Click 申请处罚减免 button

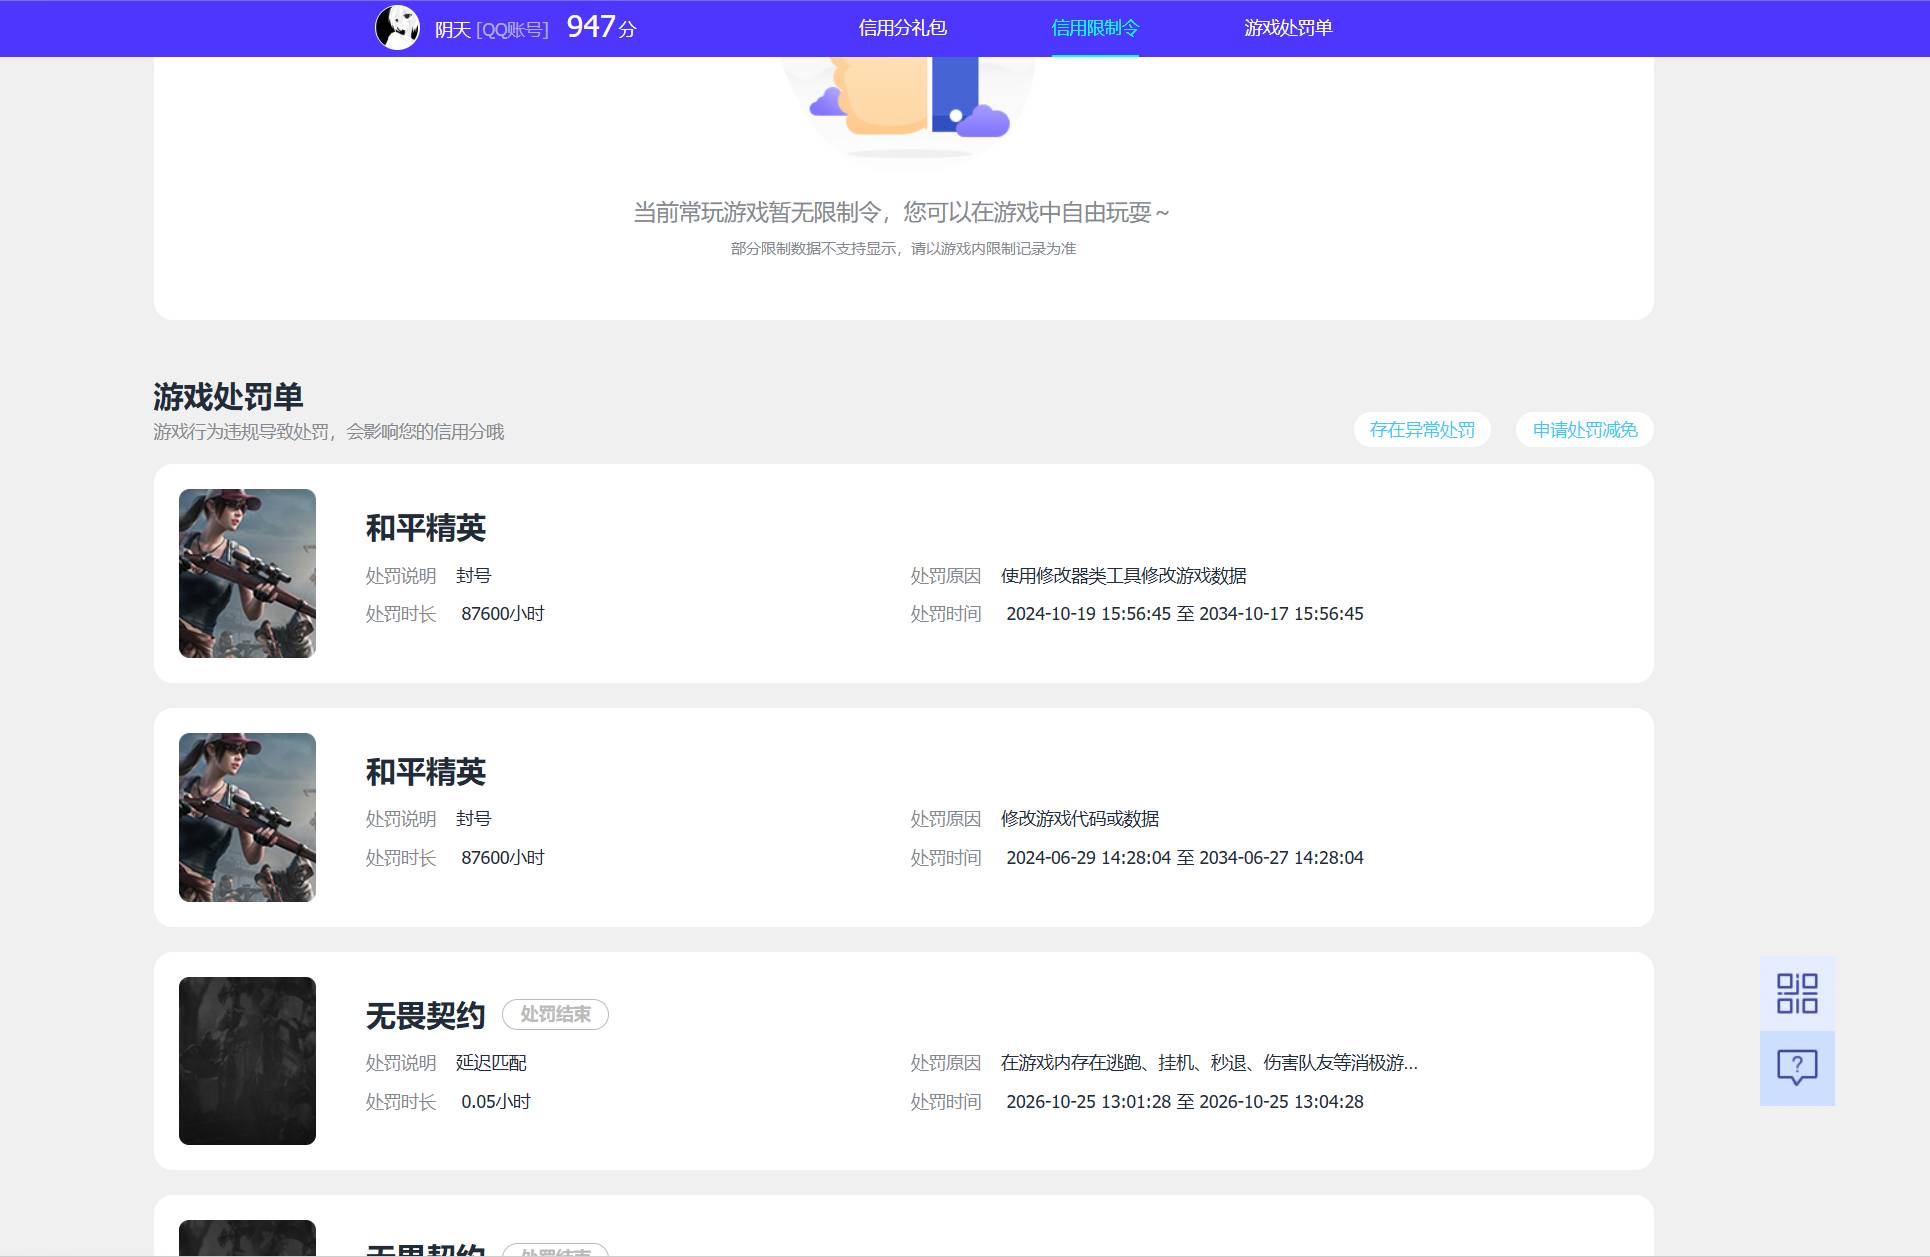[1585, 430]
